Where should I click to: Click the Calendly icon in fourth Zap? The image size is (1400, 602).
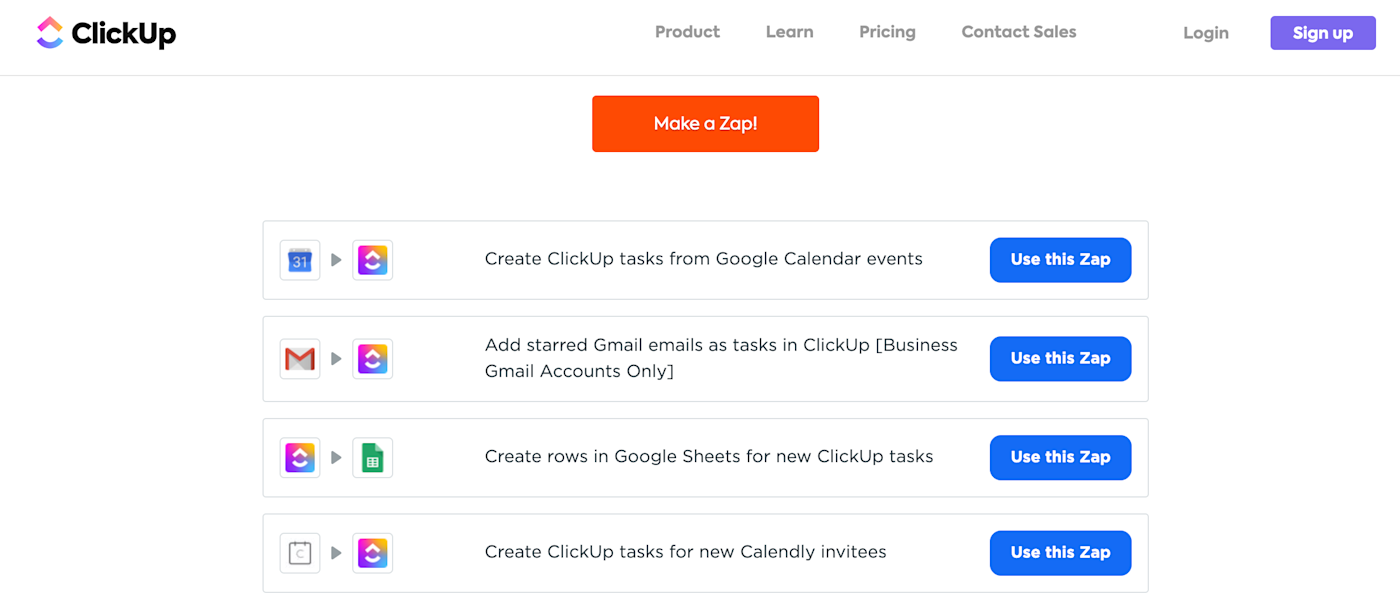coord(300,553)
